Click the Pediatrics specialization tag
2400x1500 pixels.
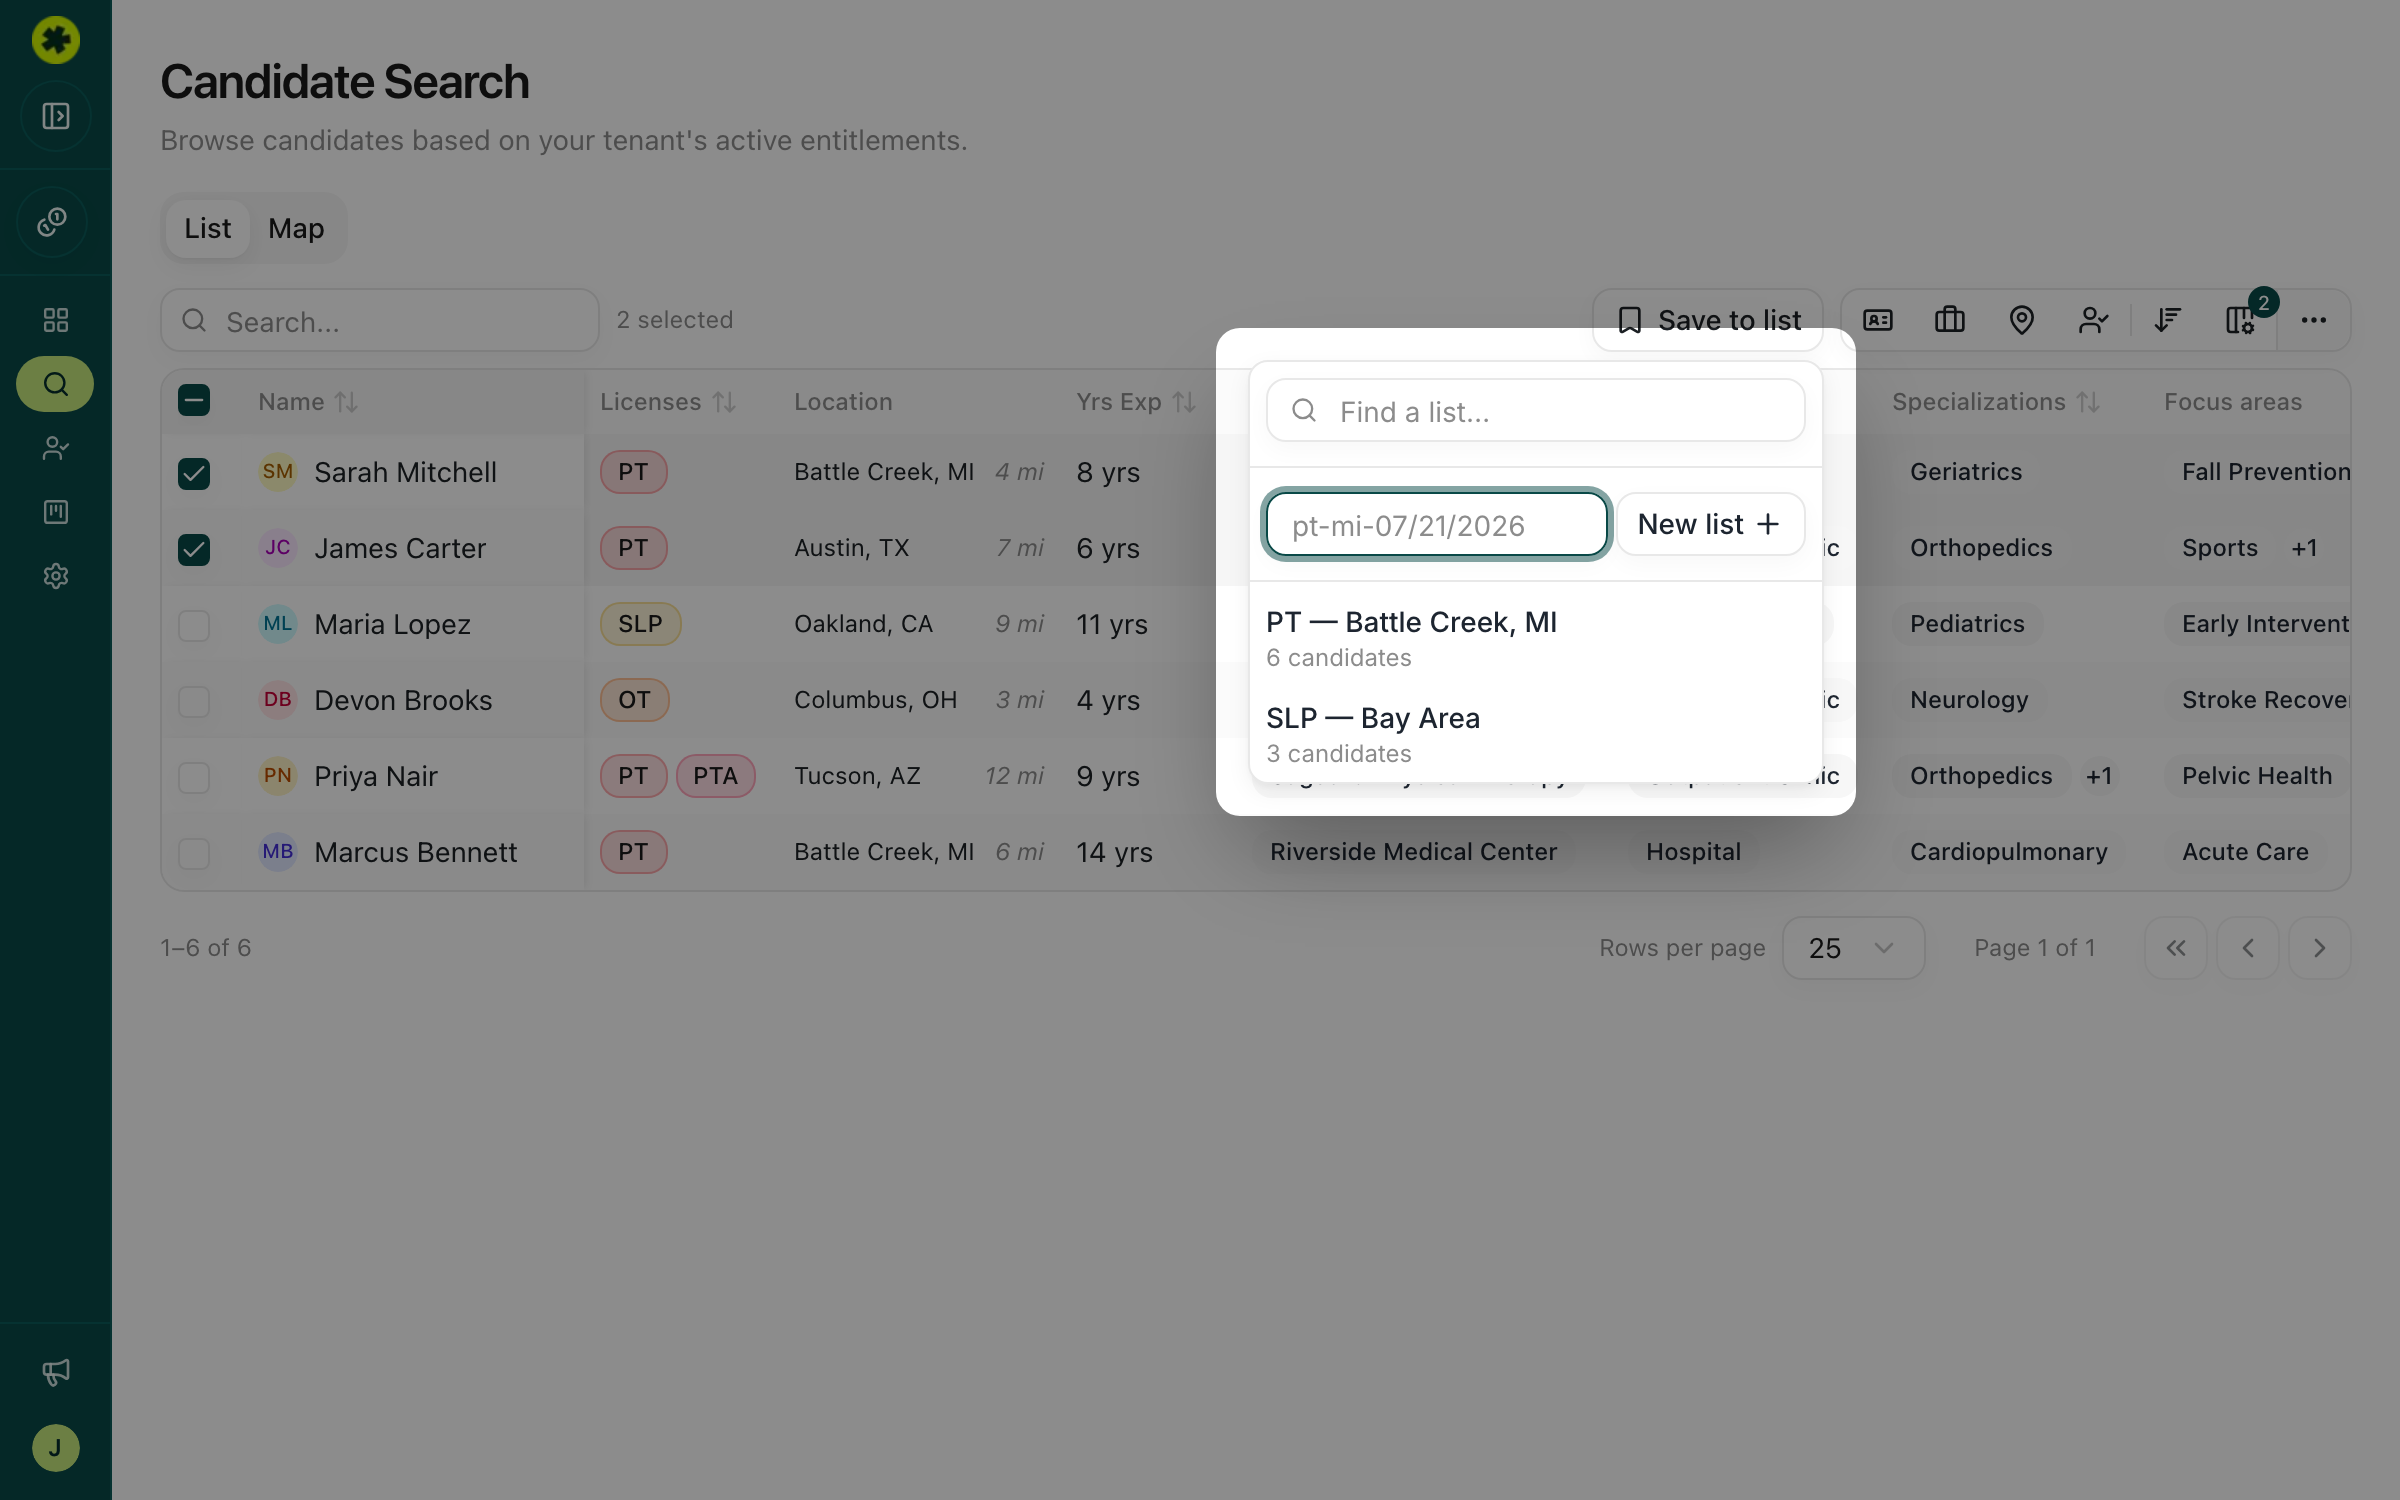point(1967,624)
